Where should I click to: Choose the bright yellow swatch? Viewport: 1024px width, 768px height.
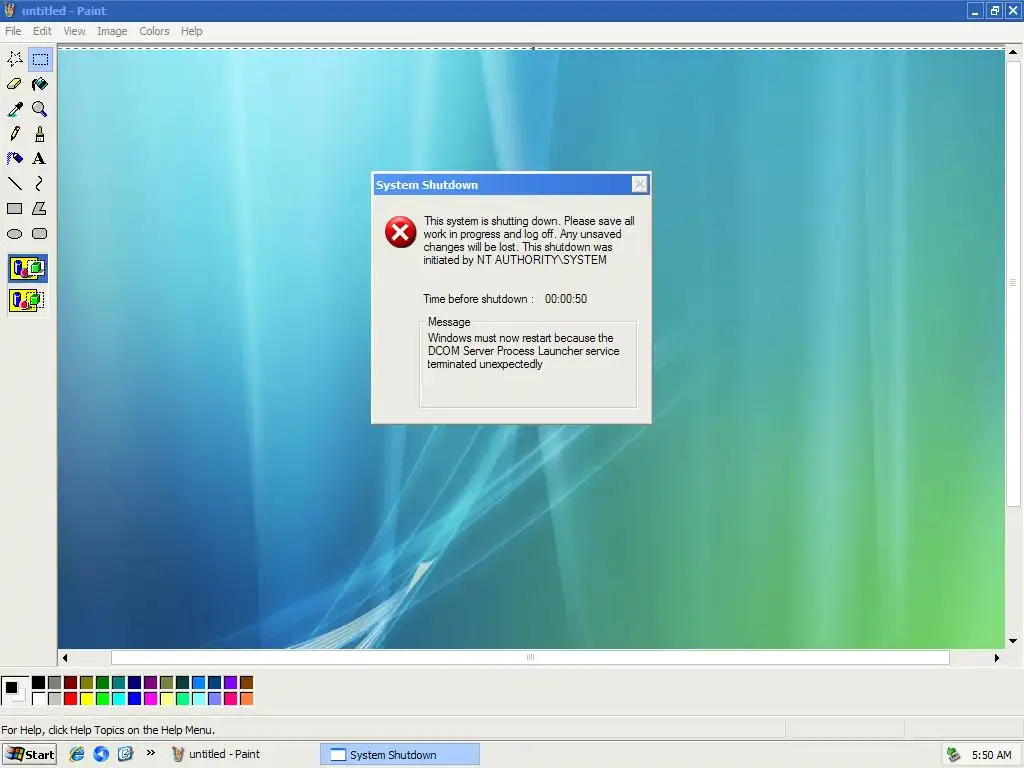click(x=86, y=699)
